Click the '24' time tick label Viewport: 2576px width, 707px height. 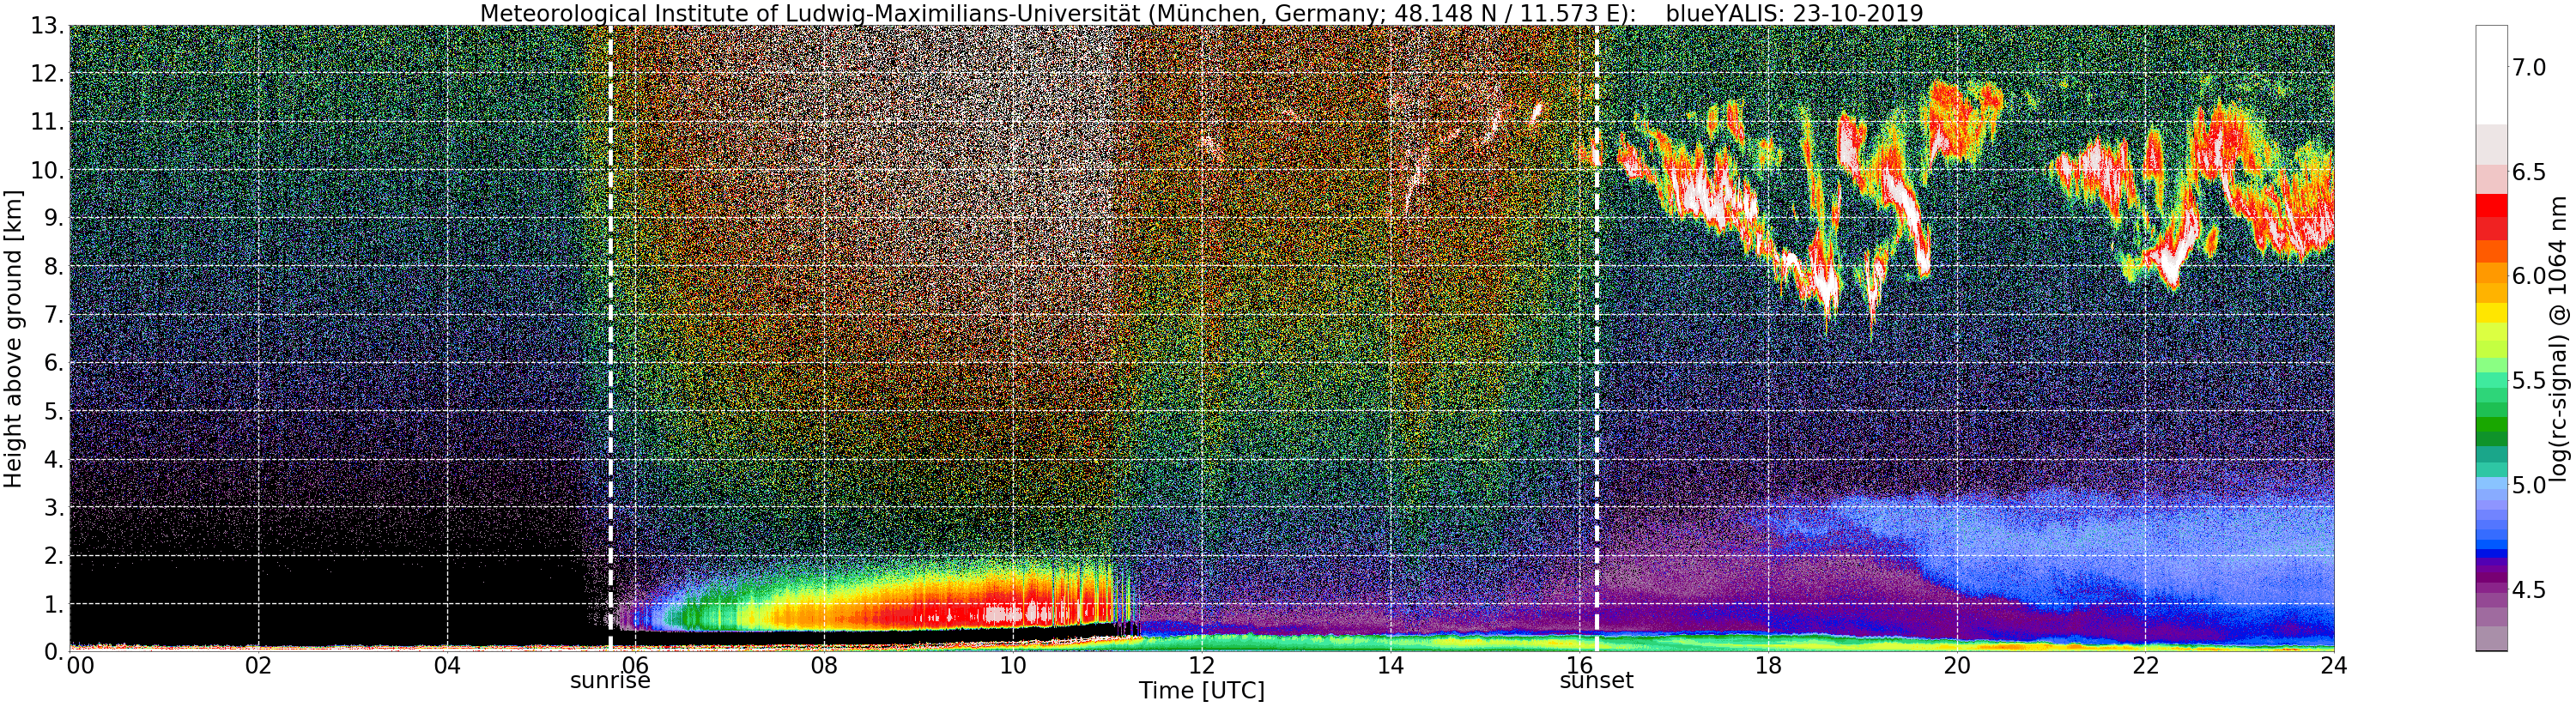point(2333,665)
